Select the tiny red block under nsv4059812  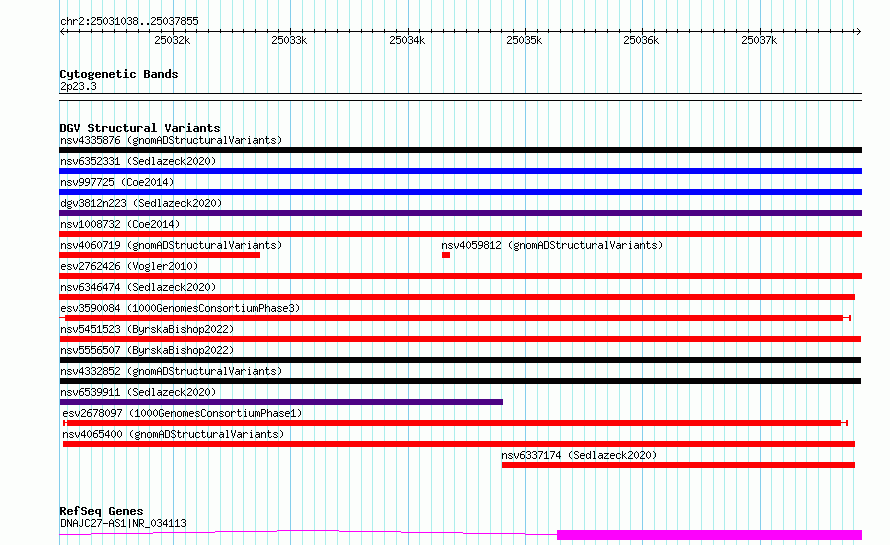click(446, 255)
